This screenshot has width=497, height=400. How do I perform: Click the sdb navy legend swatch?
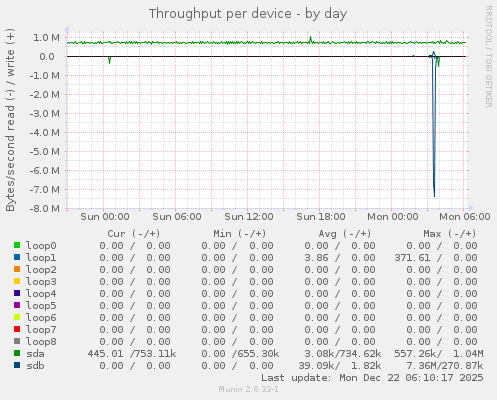(x=17, y=365)
